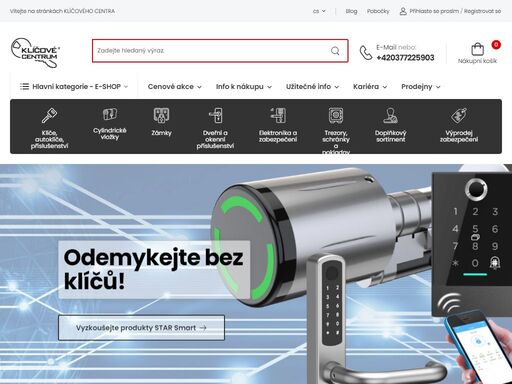Click the Cylindrické vložky label
The width and height of the screenshot is (512, 384).
tap(110, 133)
